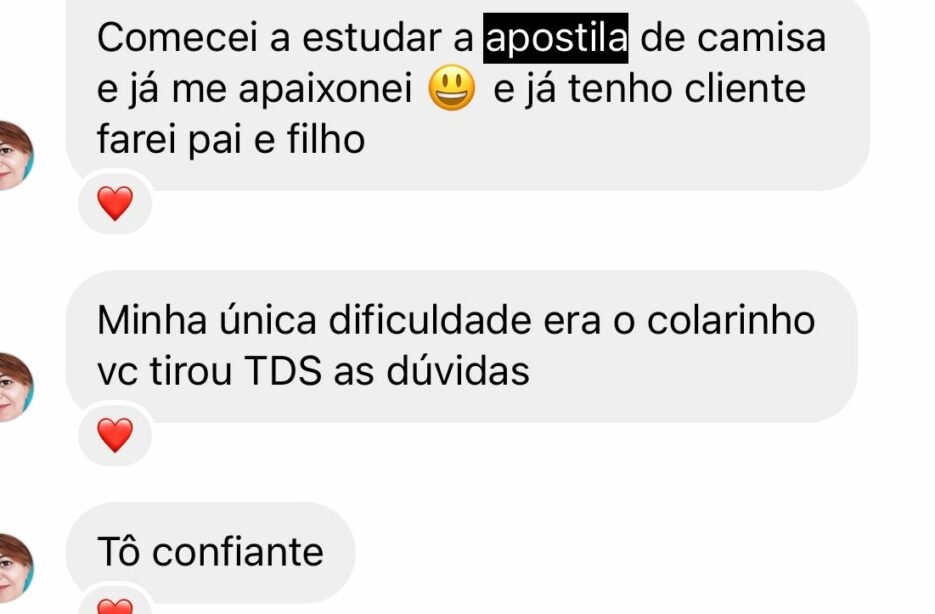The image size is (935, 614).
Task: Select the Tô confiante message bubble
Action: pos(210,552)
